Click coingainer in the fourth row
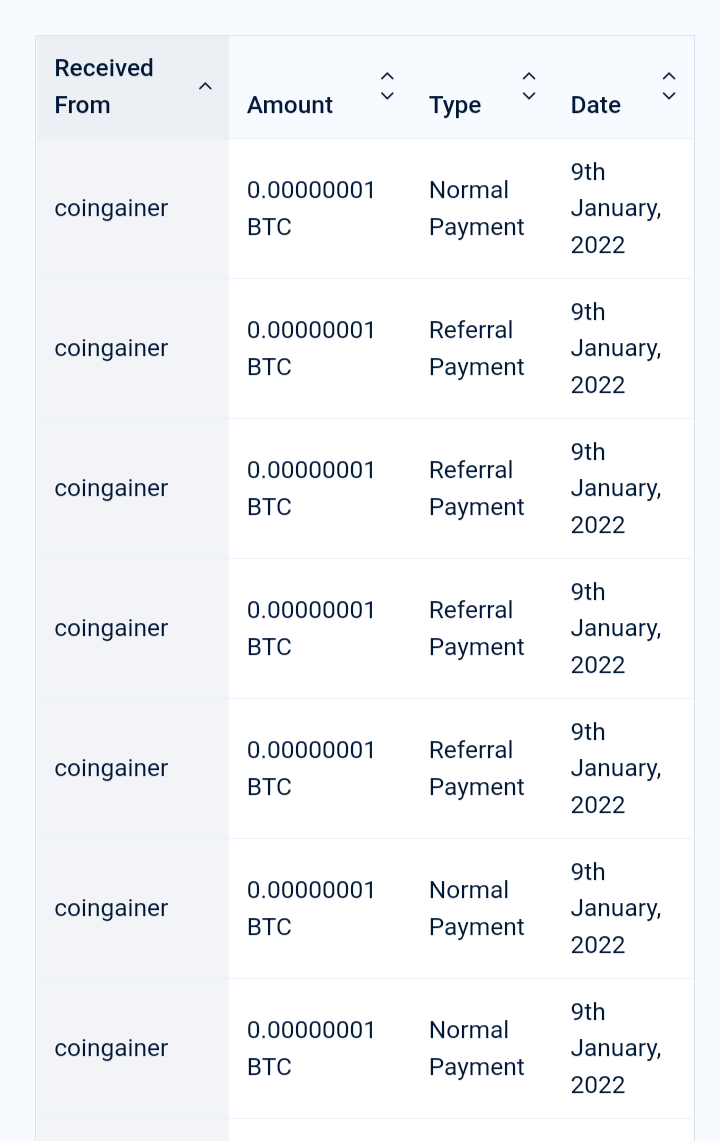The width and height of the screenshot is (720, 1141). (x=111, y=628)
